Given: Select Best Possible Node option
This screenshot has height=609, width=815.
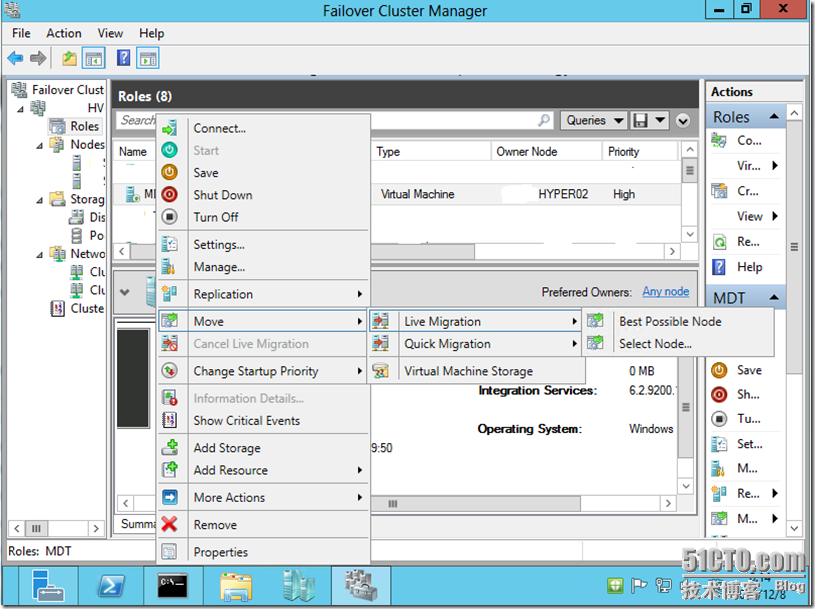Looking at the screenshot, I should [678, 322].
